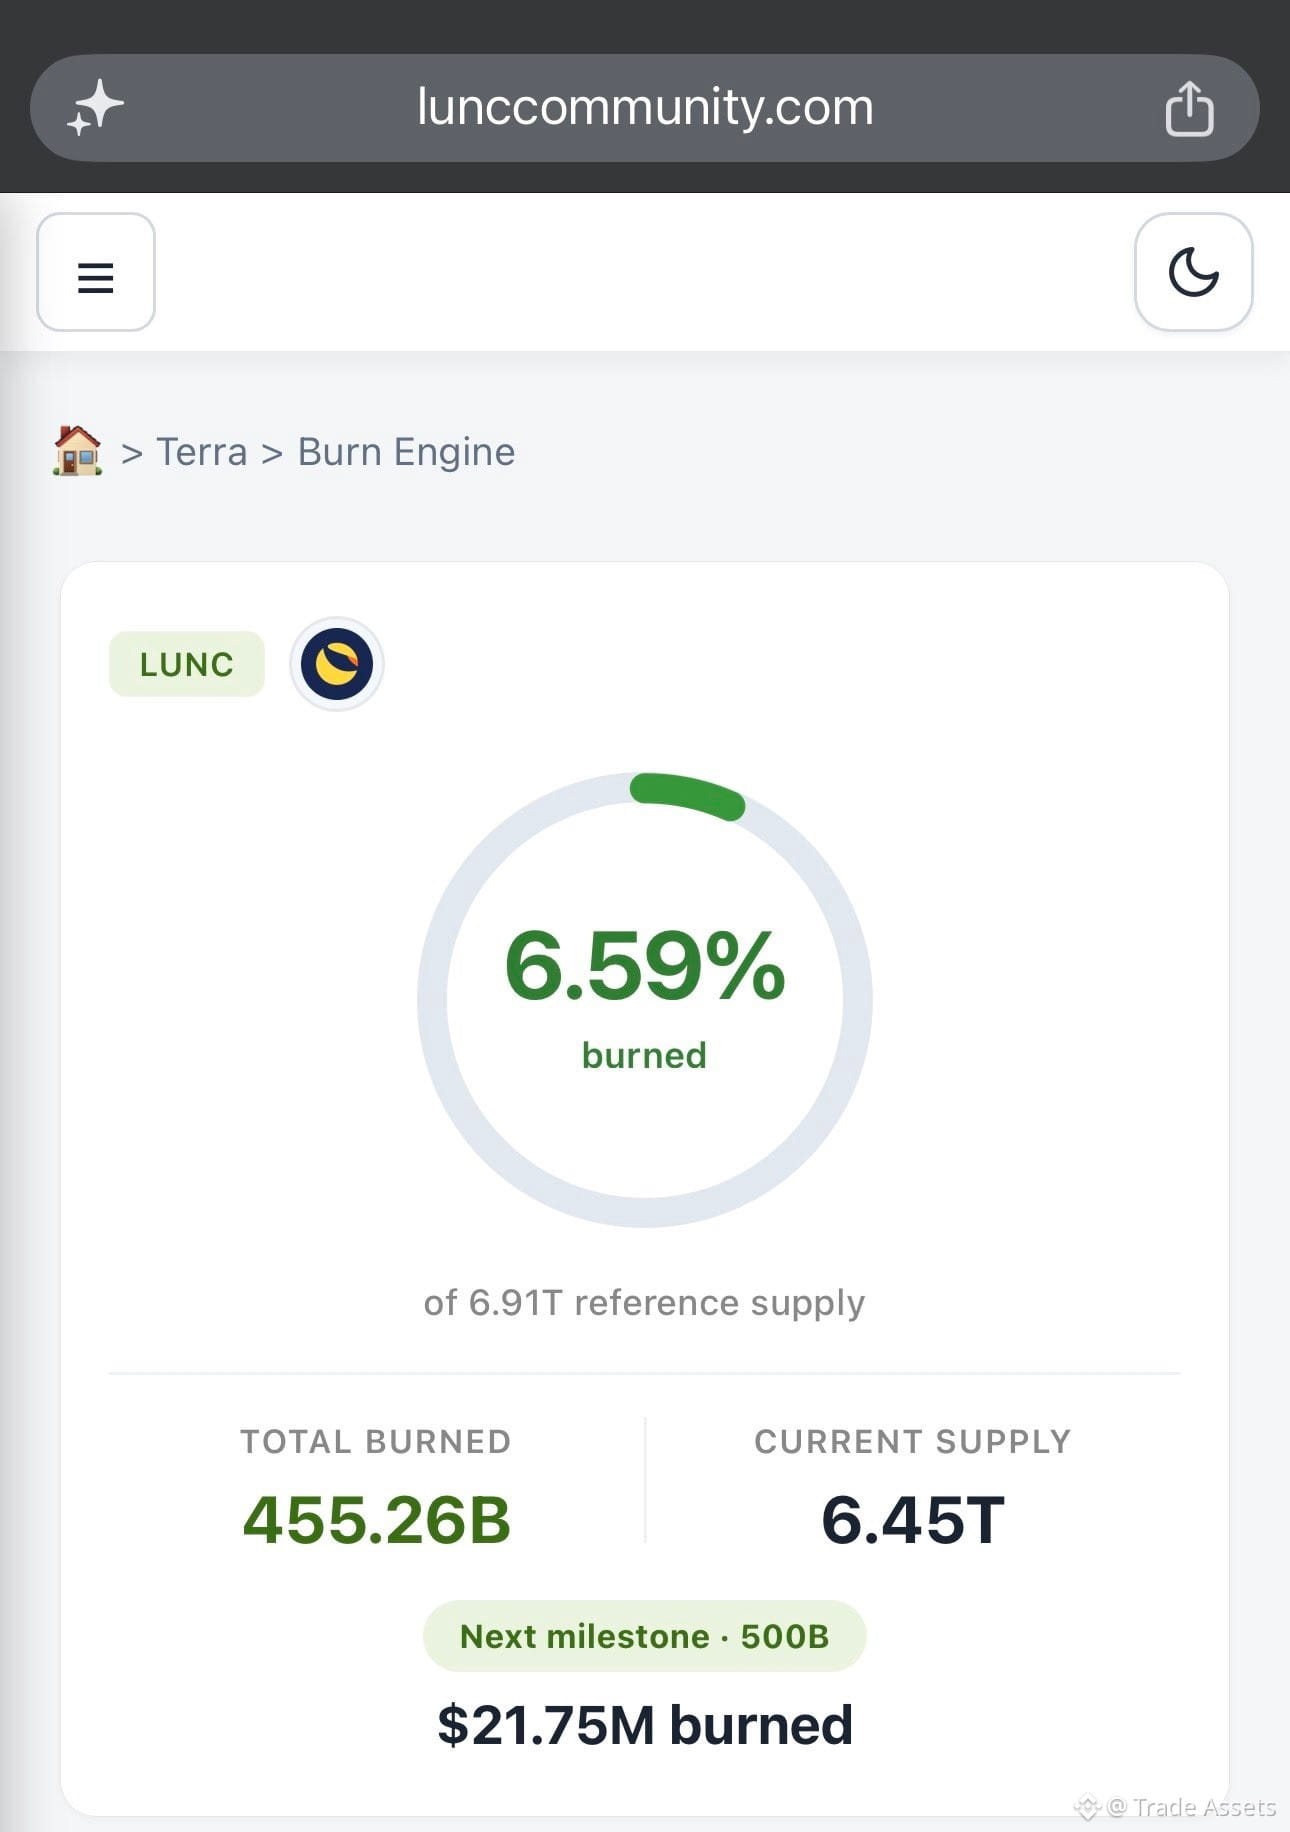
Task: Open the hamburger navigation menu
Action: pos(96,272)
